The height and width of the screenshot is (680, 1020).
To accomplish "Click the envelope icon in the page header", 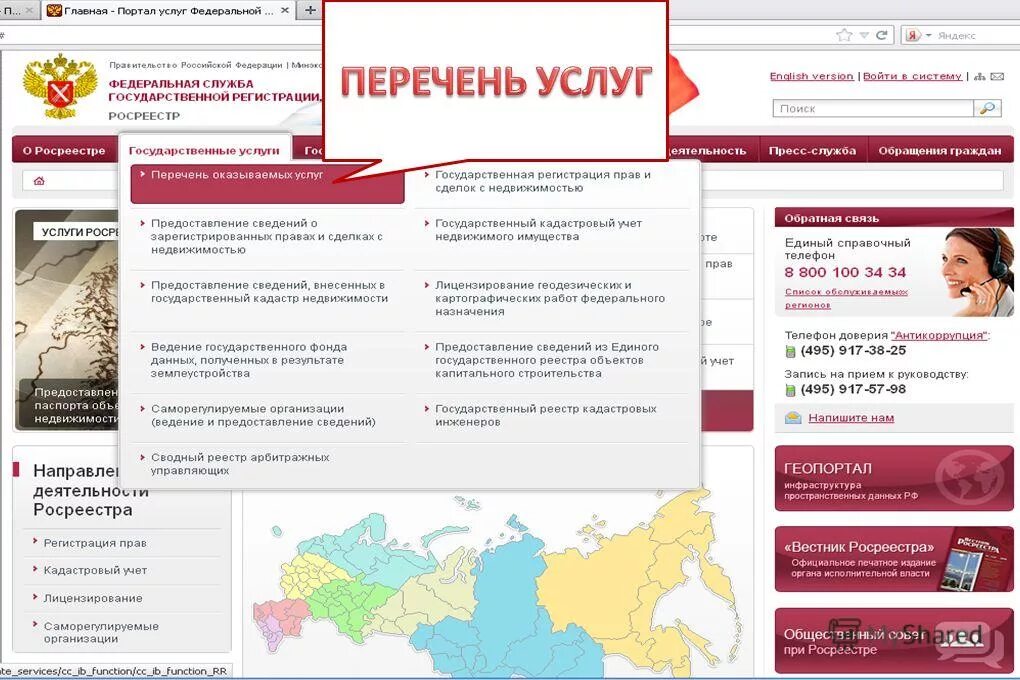I will (997, 76).
